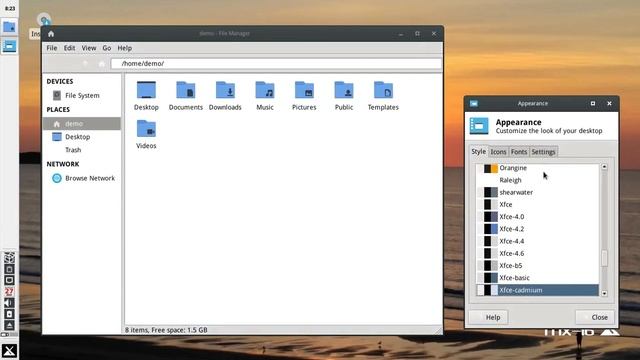Select the Xfce-4.6 theme
The width and height of the screenshot is (640, 360).
[537, 253]
